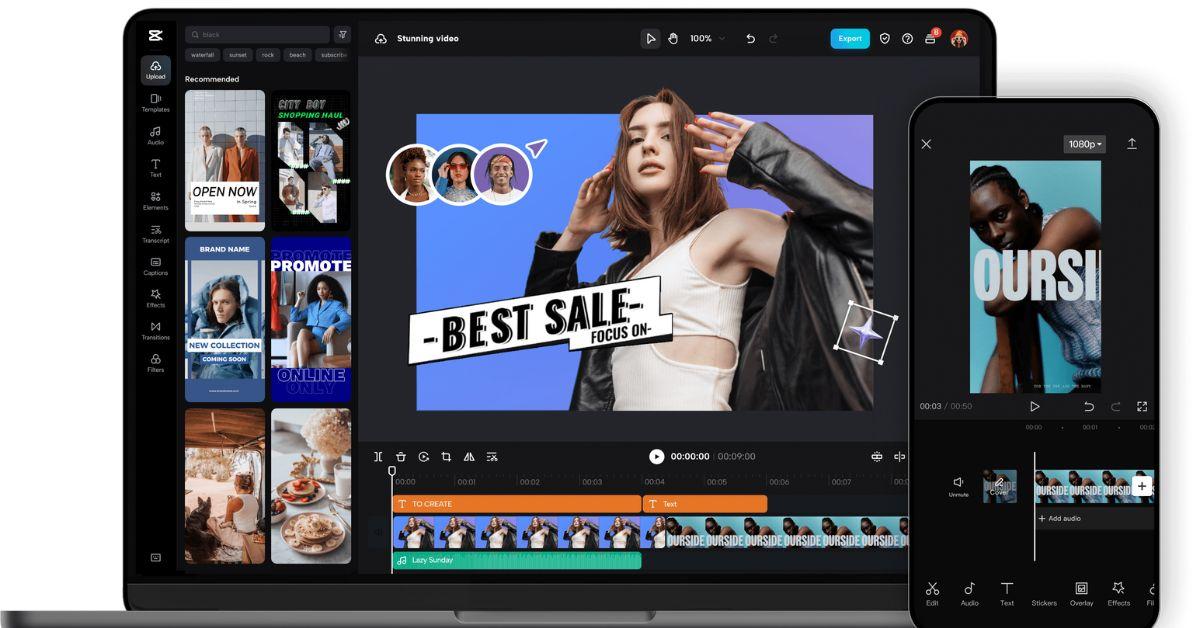Select the 'rock' search tag

(268, 55)
